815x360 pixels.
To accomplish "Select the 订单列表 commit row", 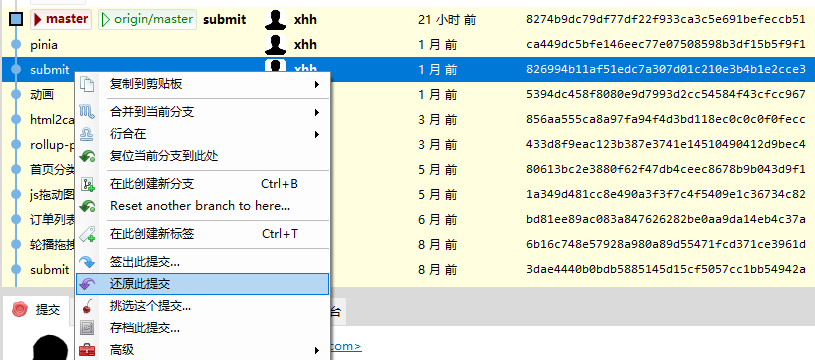I will click(408, 219).
